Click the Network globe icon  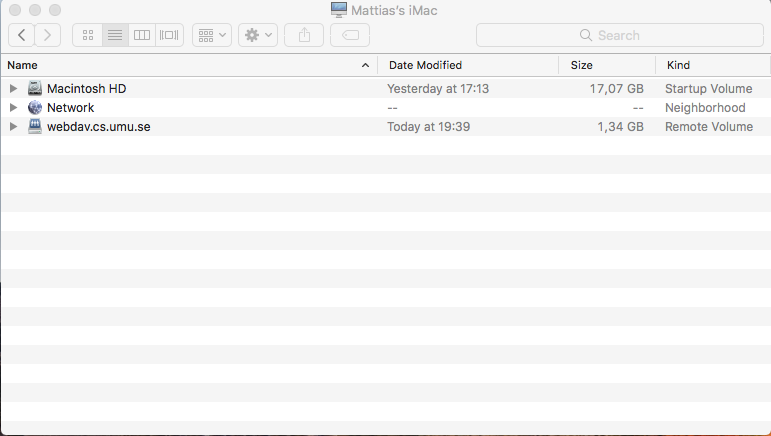point(35,107)
